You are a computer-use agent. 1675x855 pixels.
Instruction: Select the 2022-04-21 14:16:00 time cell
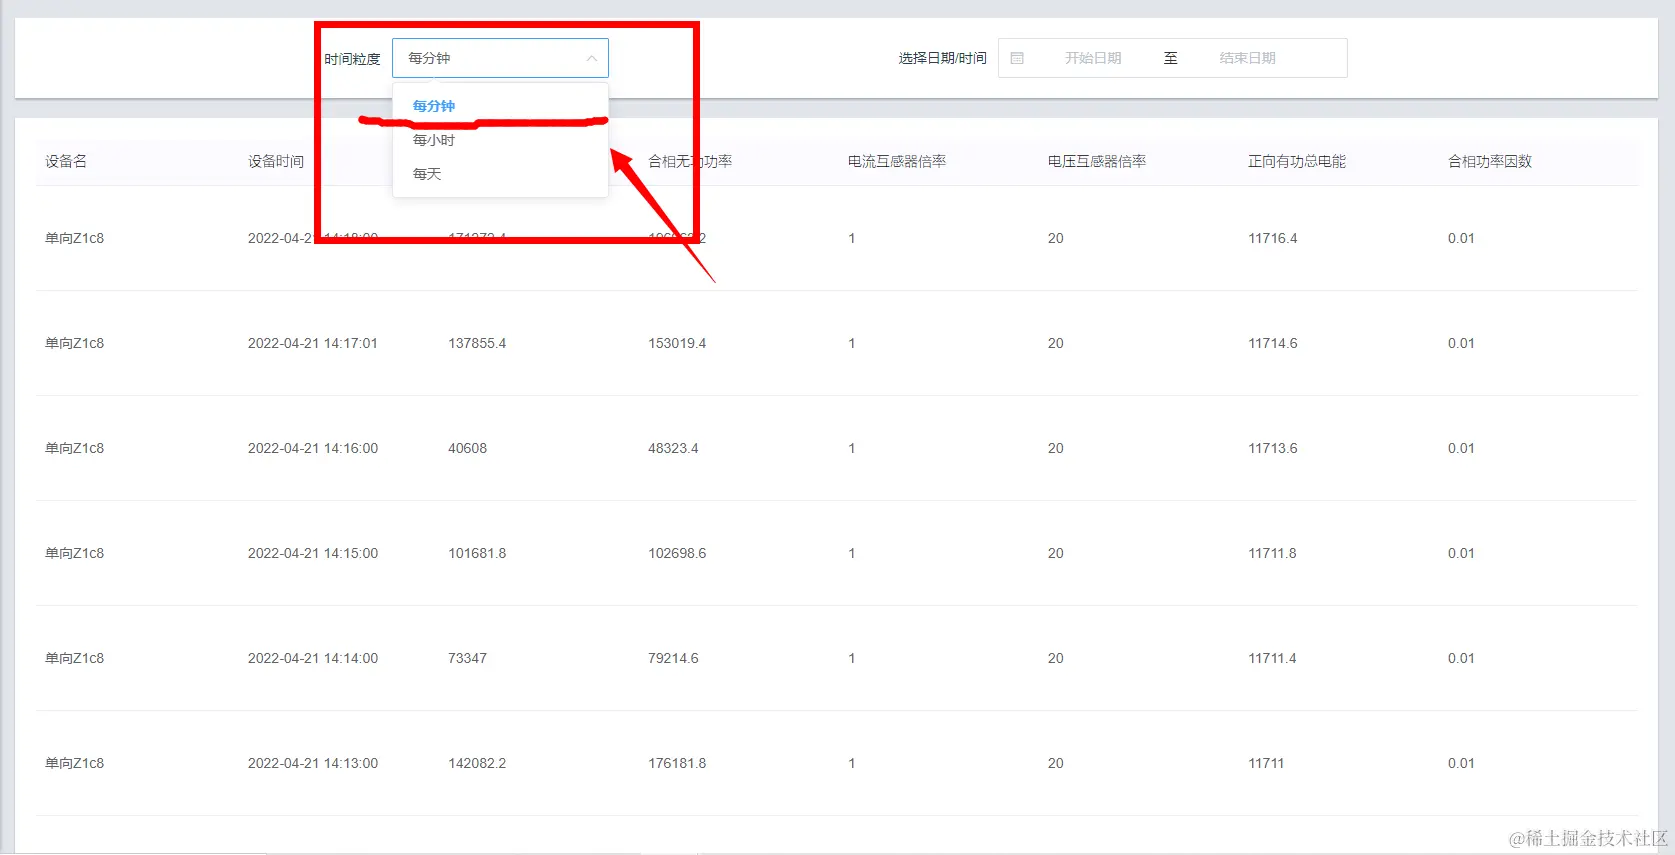[313, 448]
